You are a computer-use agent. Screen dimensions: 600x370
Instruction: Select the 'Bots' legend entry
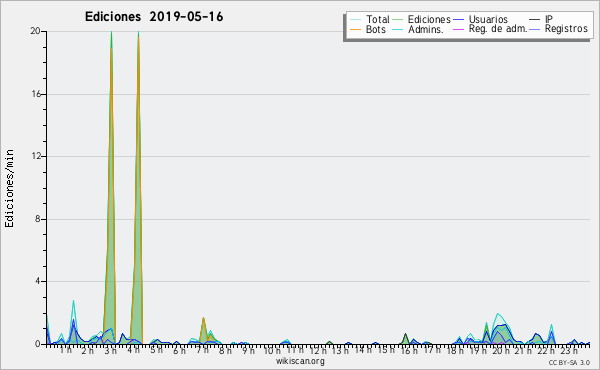pyautogui.click(x=376, y=29)
